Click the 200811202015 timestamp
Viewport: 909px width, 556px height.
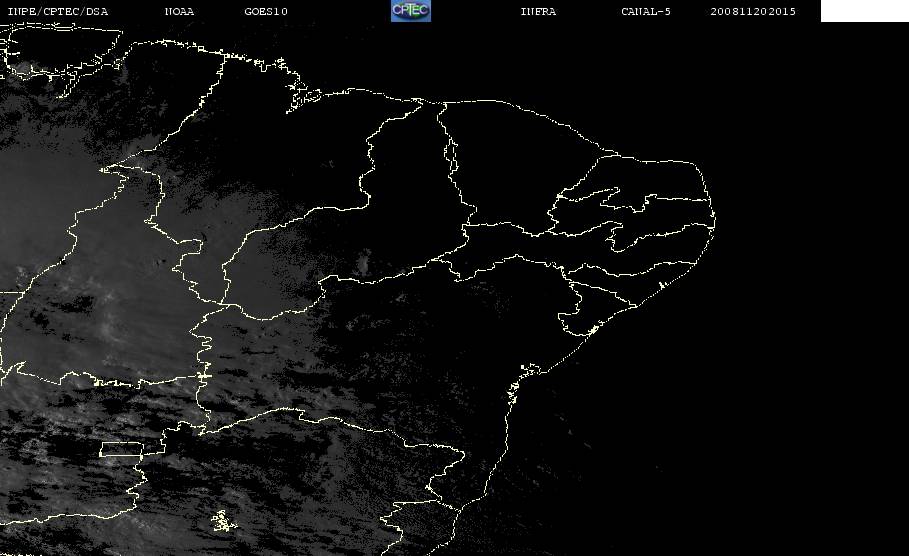pyautogui.click(x=753, y=11)
